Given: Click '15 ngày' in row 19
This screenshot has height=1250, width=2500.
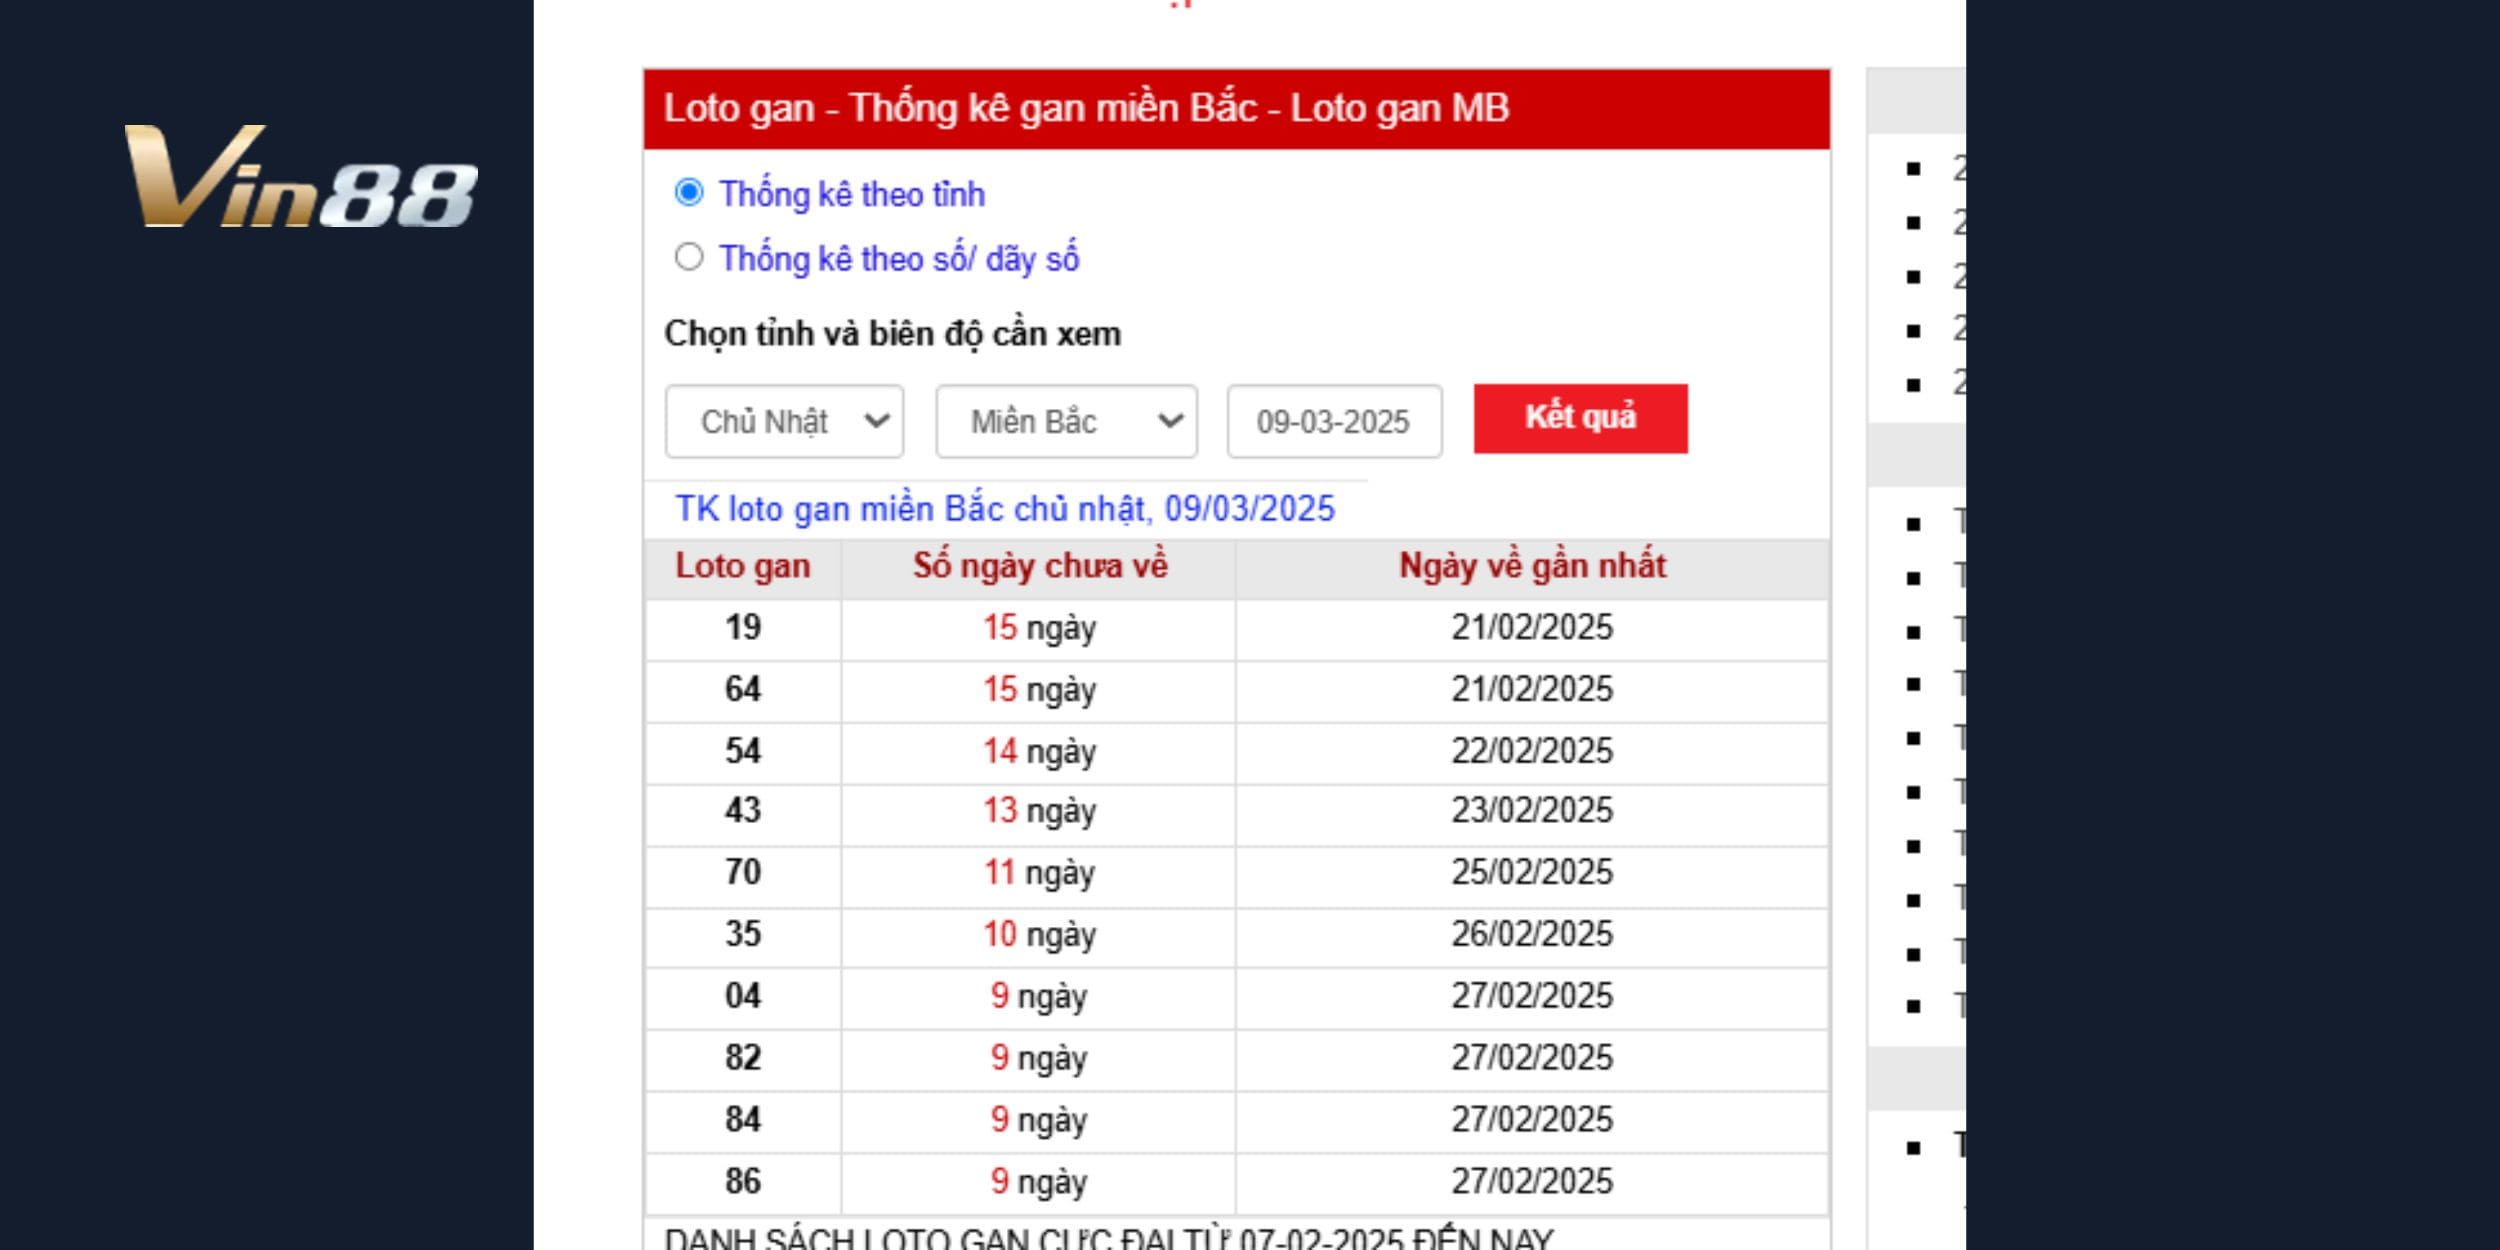Looking at the screenshot, I should click(x=1040, y=629).
